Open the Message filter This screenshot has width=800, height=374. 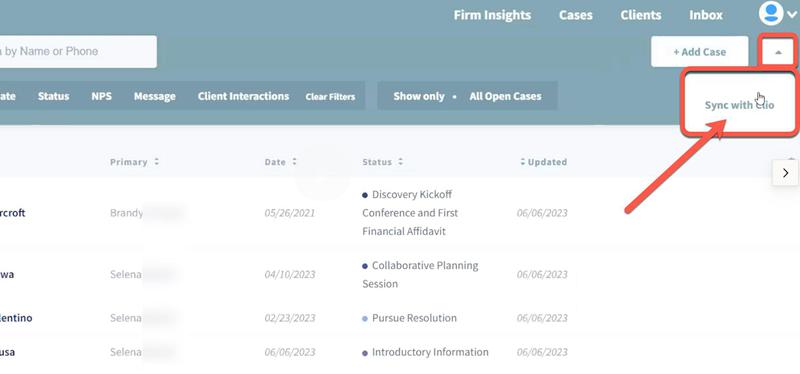coord(155,96)
